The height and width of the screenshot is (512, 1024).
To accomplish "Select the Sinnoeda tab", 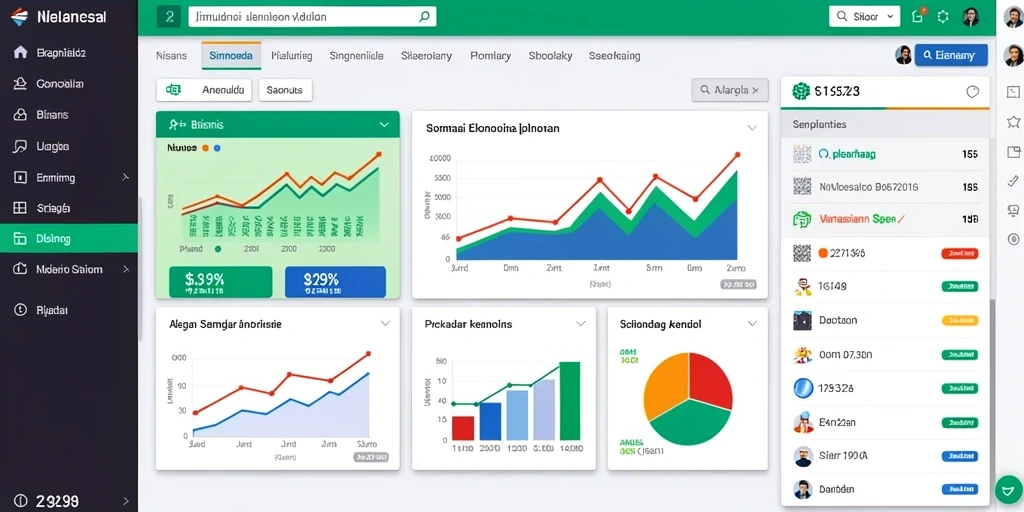I will click(231, 56).
